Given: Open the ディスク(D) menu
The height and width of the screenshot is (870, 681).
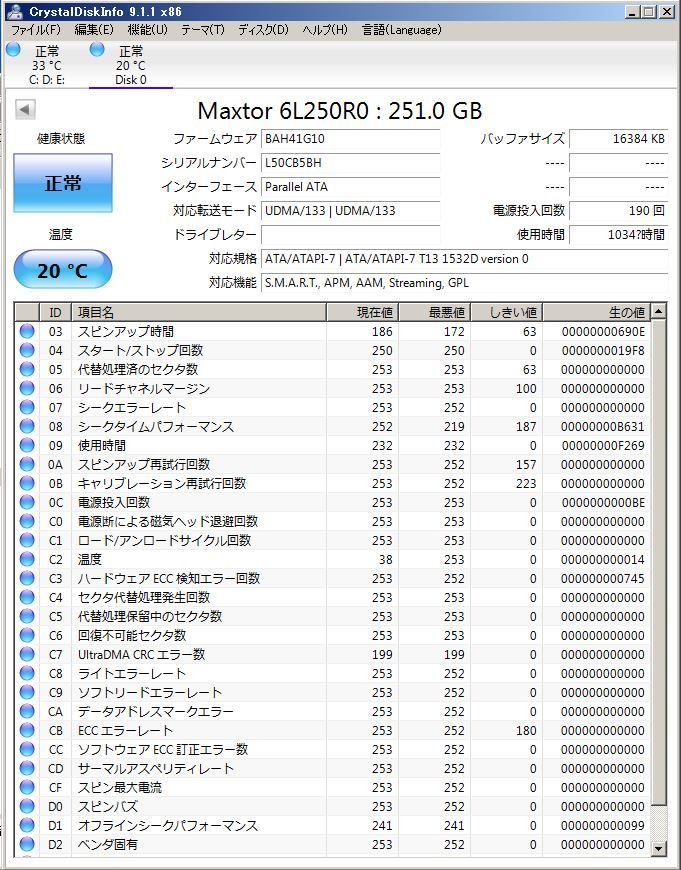Looking at the screenshot, I should pyautogui.click(x=263, y=30).
